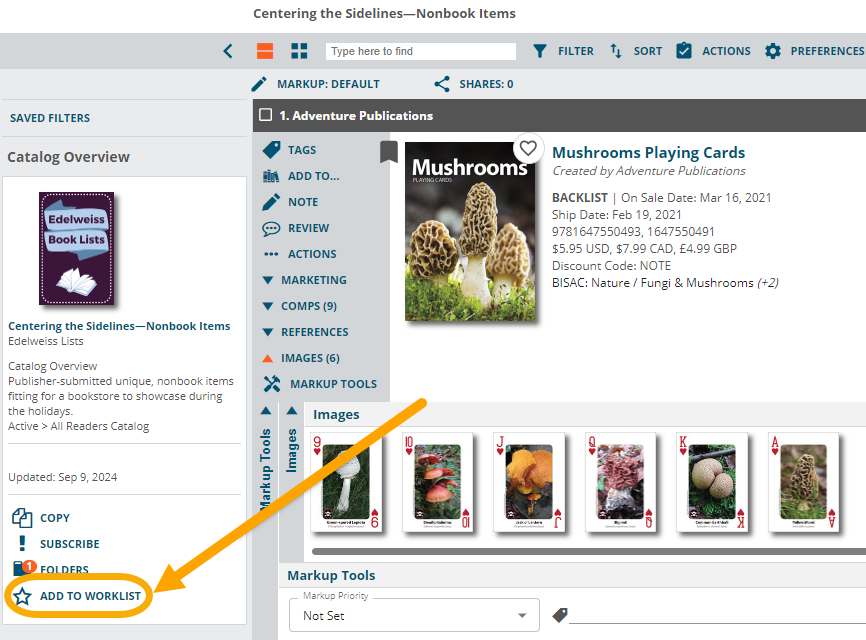Click the Add to Worklist star icon
The height and width of the screenshot is (640, 866).
22,596
